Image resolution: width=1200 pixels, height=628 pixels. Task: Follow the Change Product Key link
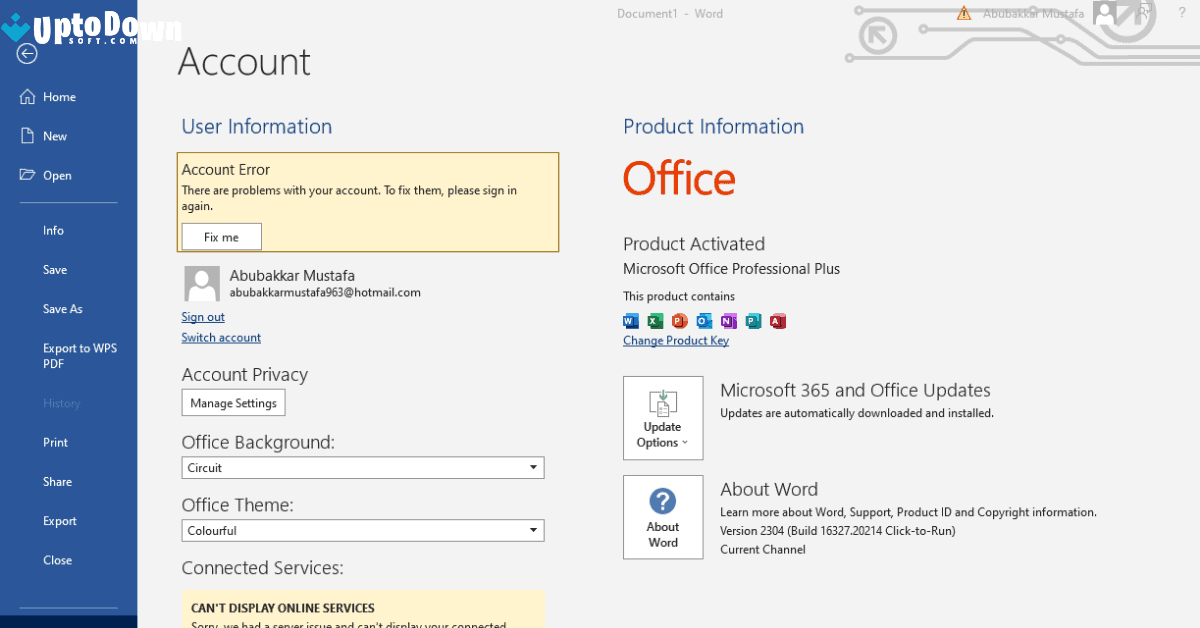click(676, 340)
